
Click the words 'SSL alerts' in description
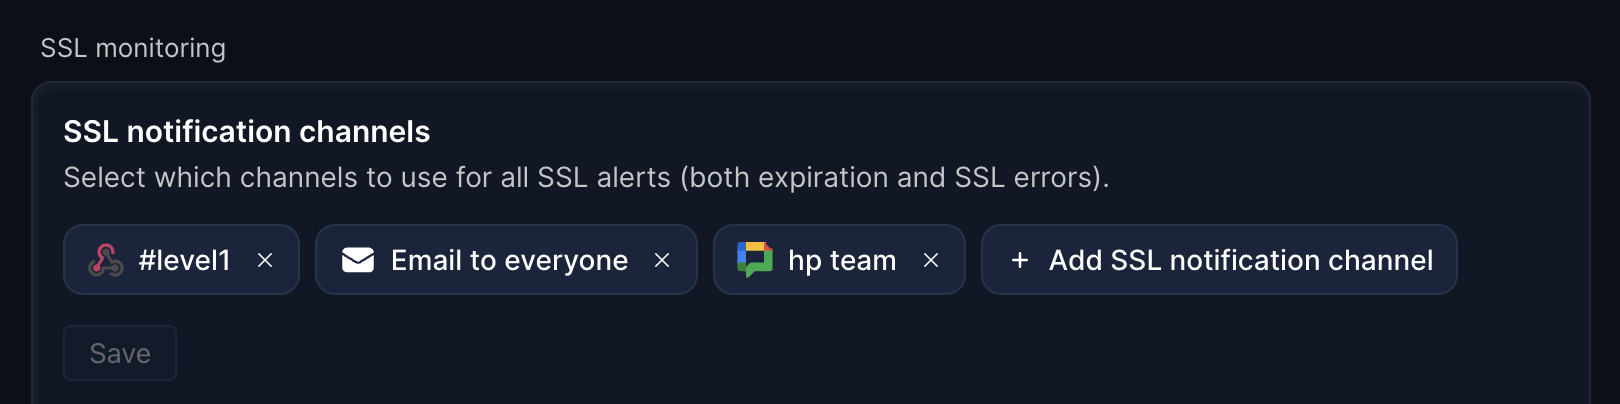604,177
